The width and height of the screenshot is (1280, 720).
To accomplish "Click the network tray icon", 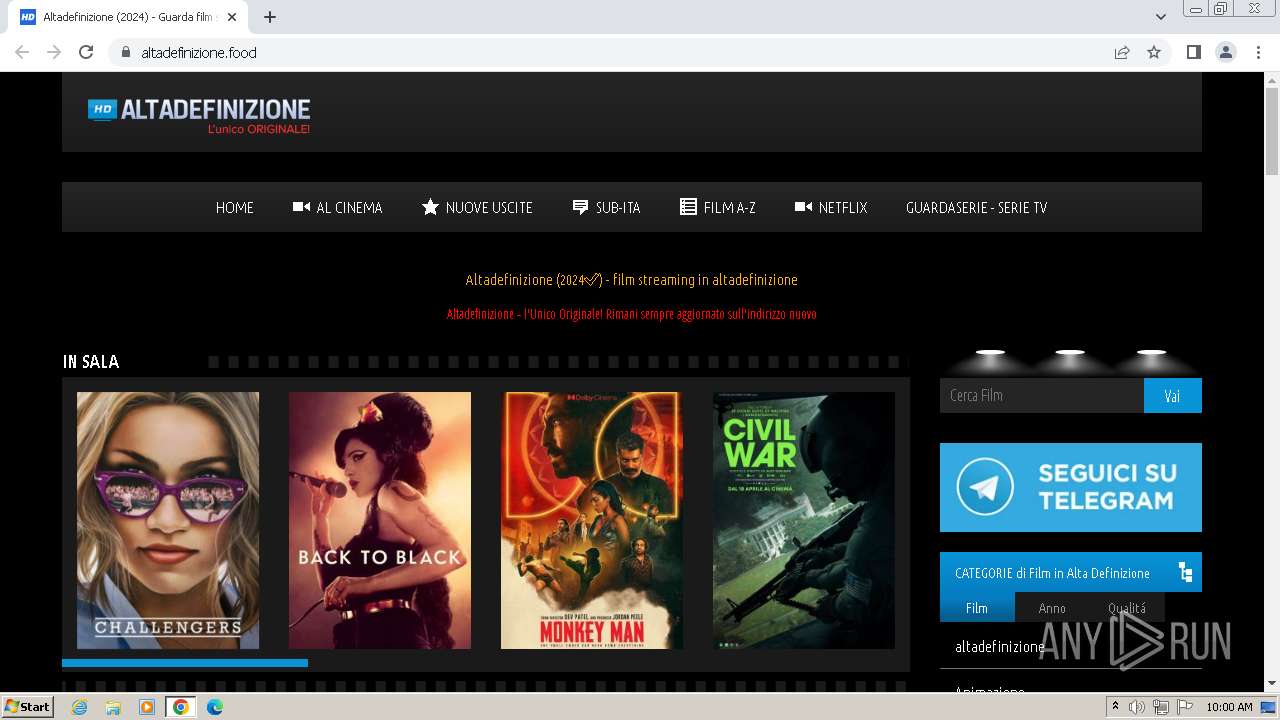I will pyautogui.click(x=1161, y=707).
